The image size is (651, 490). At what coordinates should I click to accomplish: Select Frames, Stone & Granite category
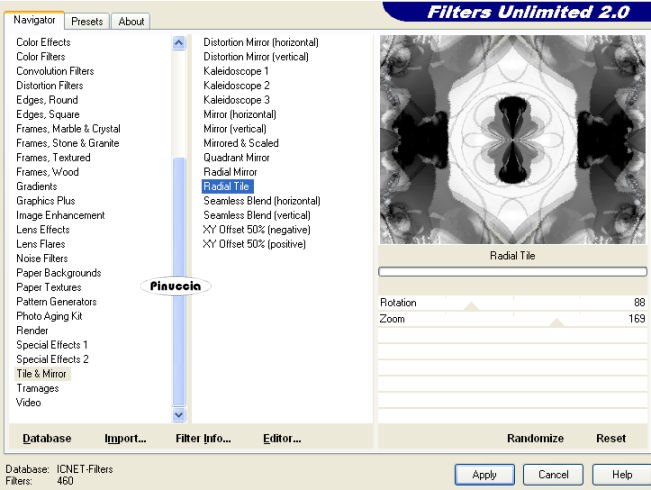tap(68, 143)
